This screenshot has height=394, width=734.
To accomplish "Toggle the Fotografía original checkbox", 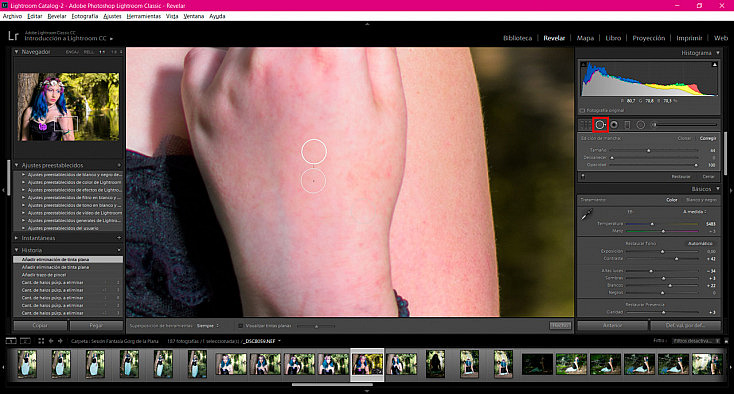I will coord(583,110).
